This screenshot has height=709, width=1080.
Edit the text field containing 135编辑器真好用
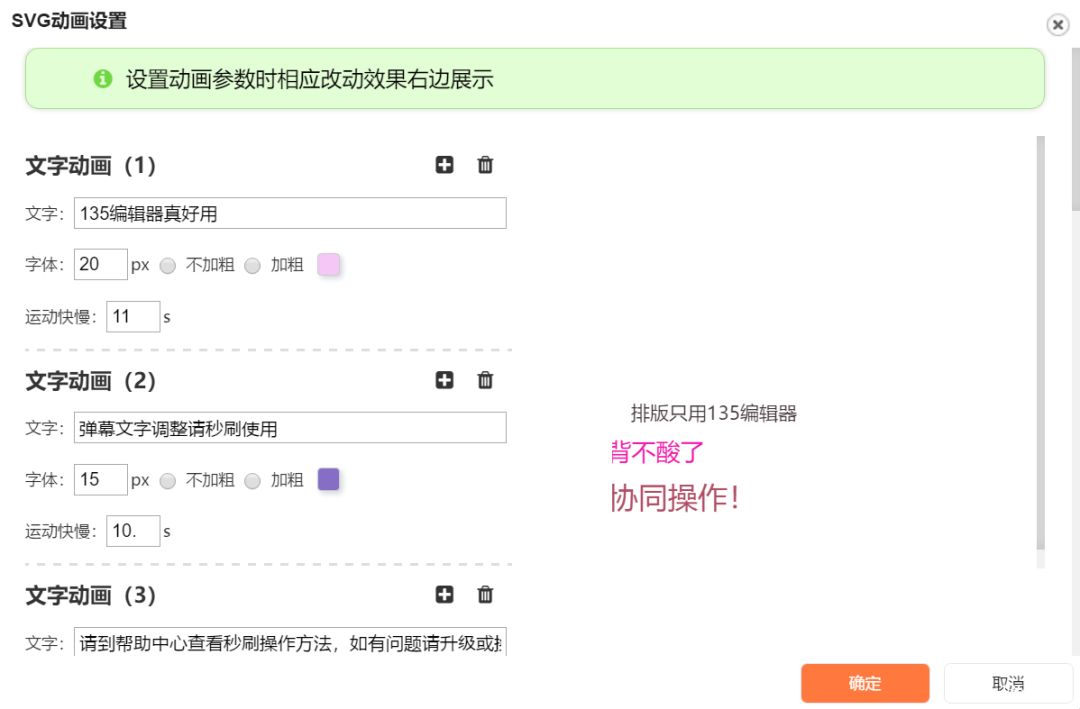(290, 213)
